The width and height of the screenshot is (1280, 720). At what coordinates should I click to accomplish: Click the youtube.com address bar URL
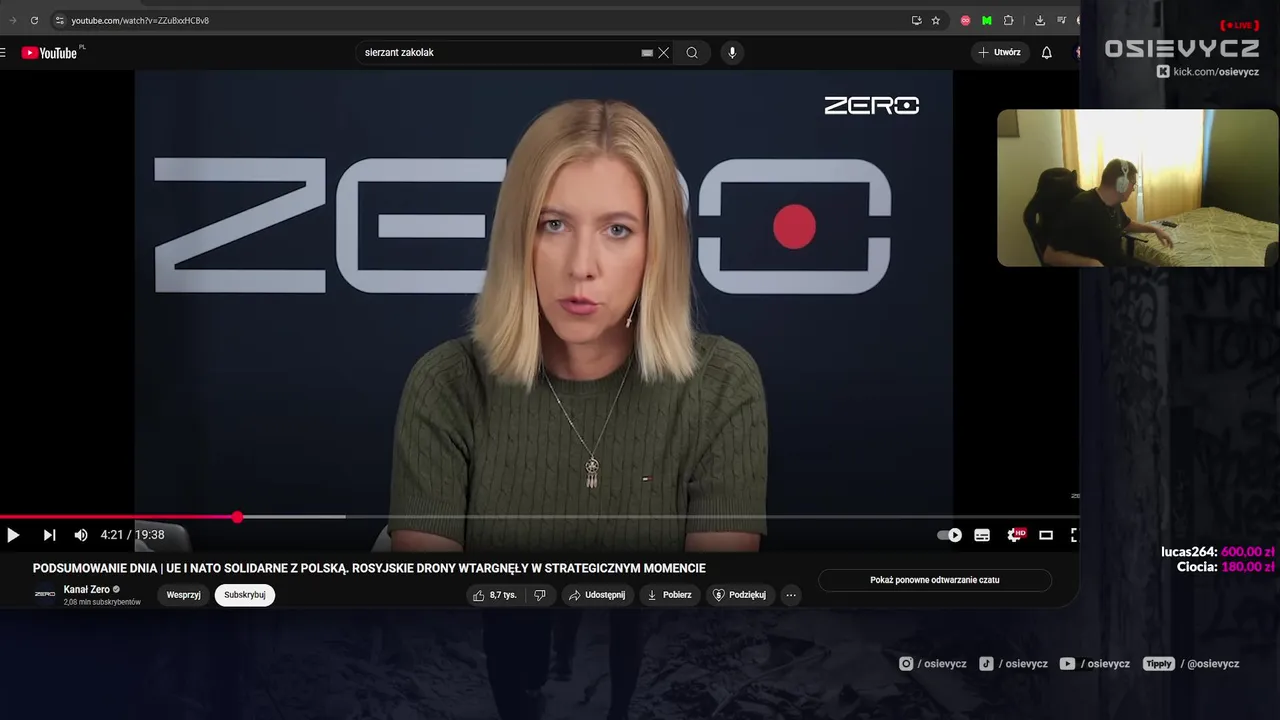(140, 20)
